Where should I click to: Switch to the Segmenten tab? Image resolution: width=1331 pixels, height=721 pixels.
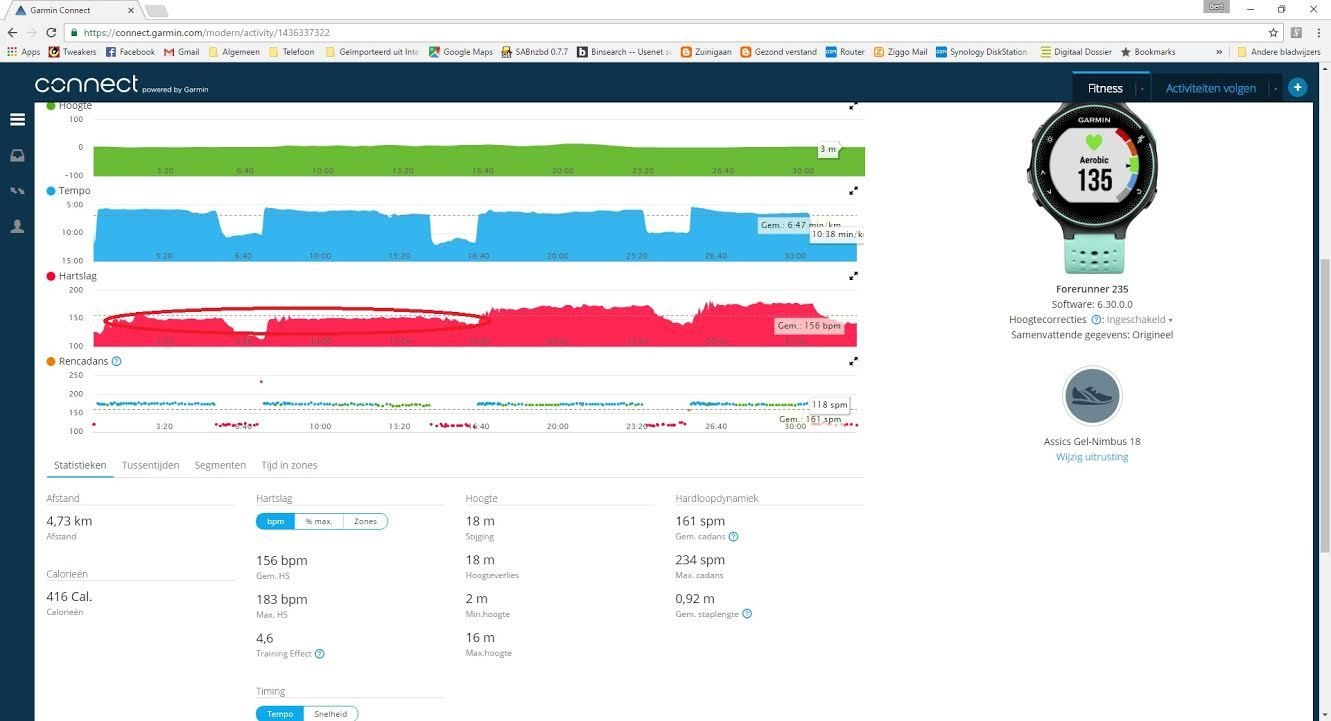[x=220, y=465]
